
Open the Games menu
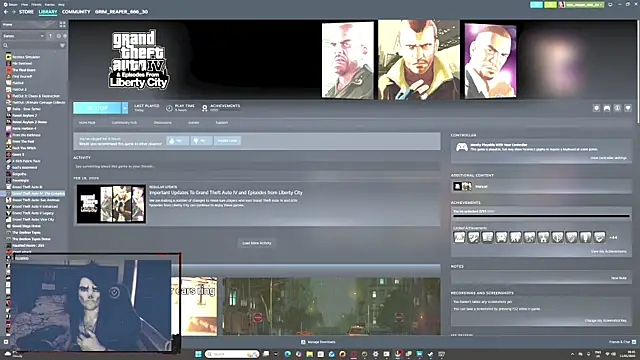click(49, 4)
